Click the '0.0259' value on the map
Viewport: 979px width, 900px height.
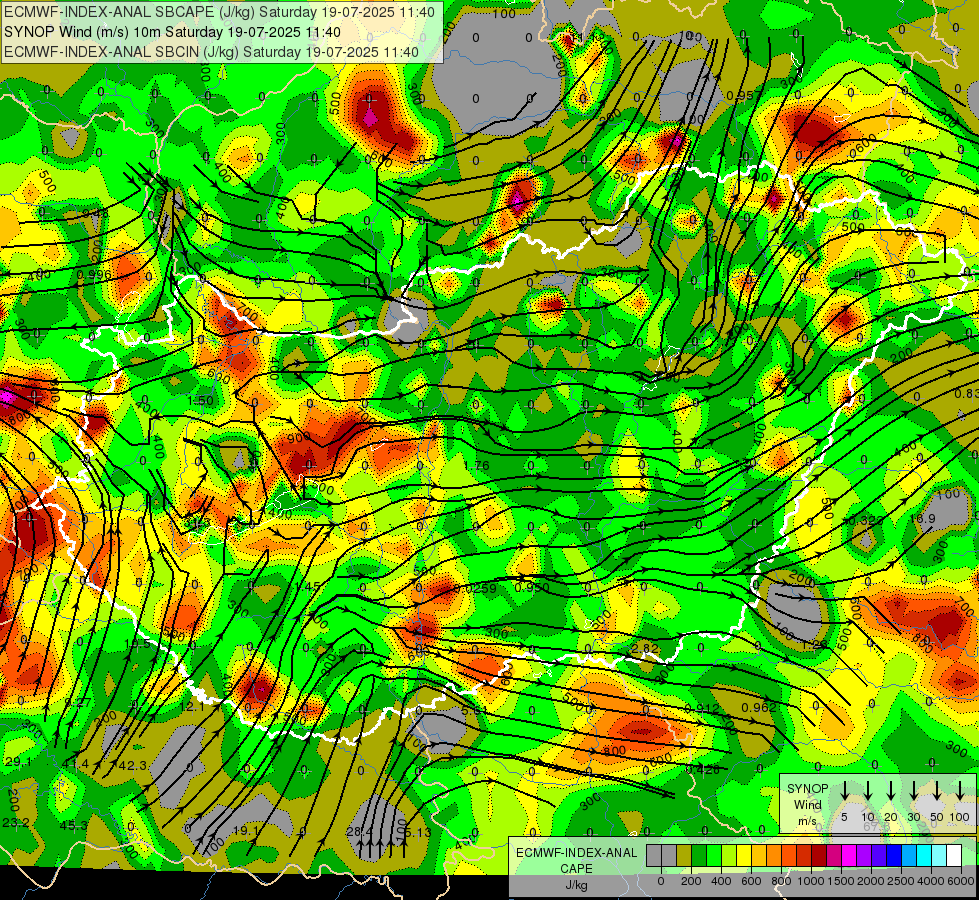tap(476, 588)
